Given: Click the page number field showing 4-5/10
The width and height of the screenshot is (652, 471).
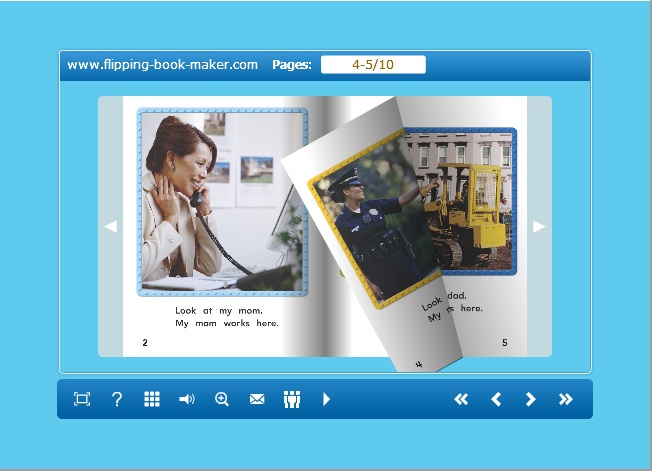Looking at the screenshot, I should [373, 64].
